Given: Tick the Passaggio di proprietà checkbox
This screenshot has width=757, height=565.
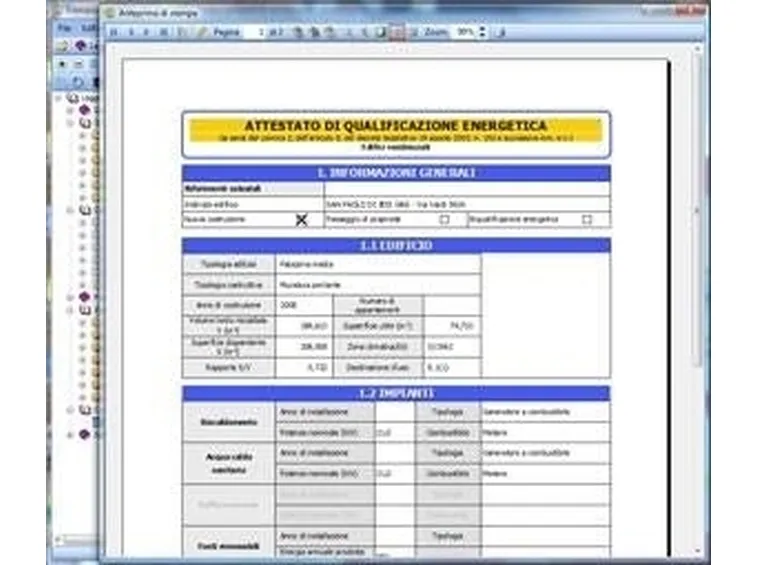Looking at the screenshot, I should tap(444, 219).
